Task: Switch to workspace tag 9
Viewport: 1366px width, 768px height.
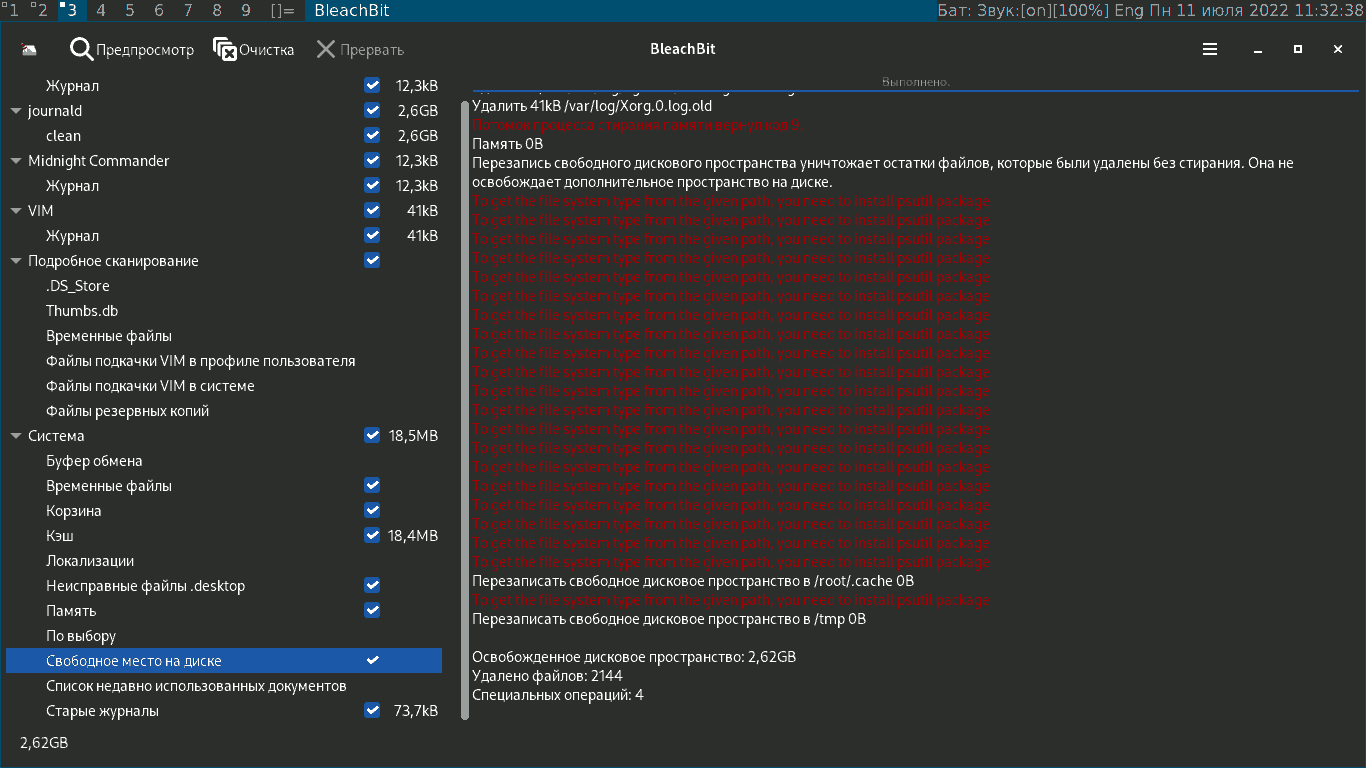Action: coord(246,10)
